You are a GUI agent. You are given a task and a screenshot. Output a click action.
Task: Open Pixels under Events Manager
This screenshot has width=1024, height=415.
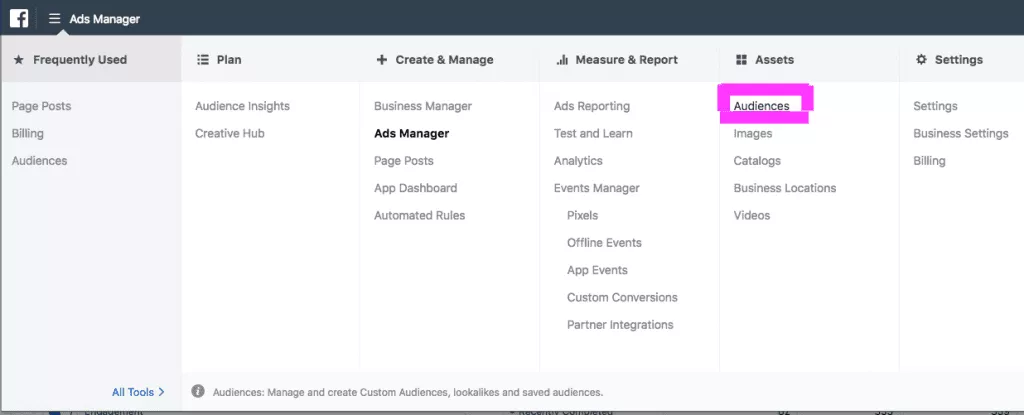coord(583,216)
